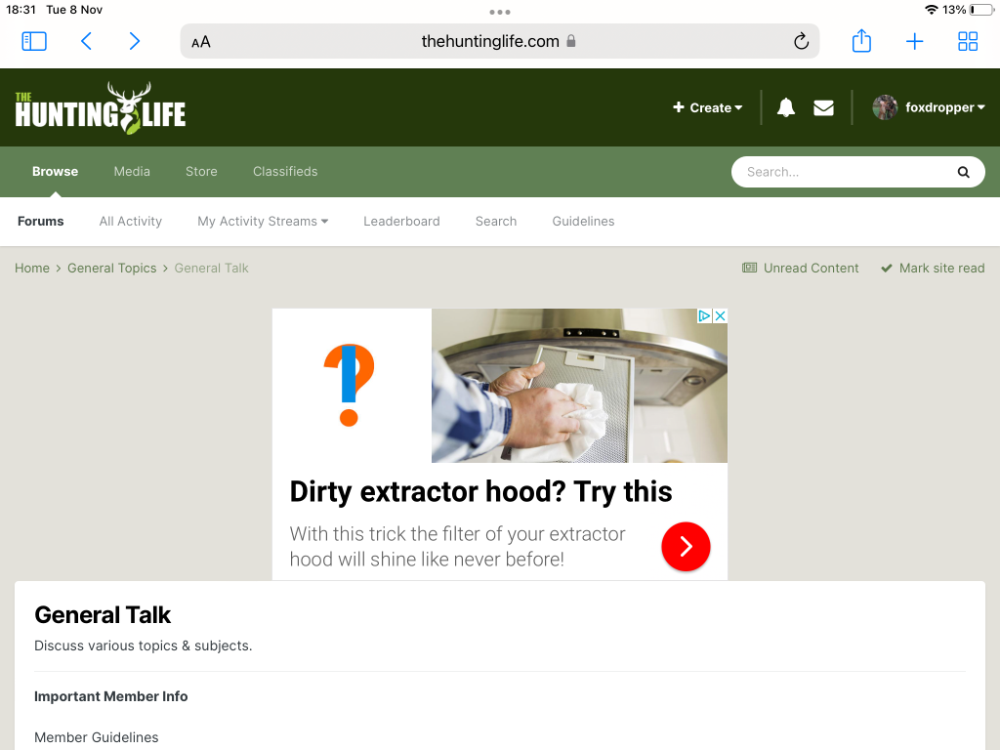Go forward with the Safari forward arrow

pos(134,41)
